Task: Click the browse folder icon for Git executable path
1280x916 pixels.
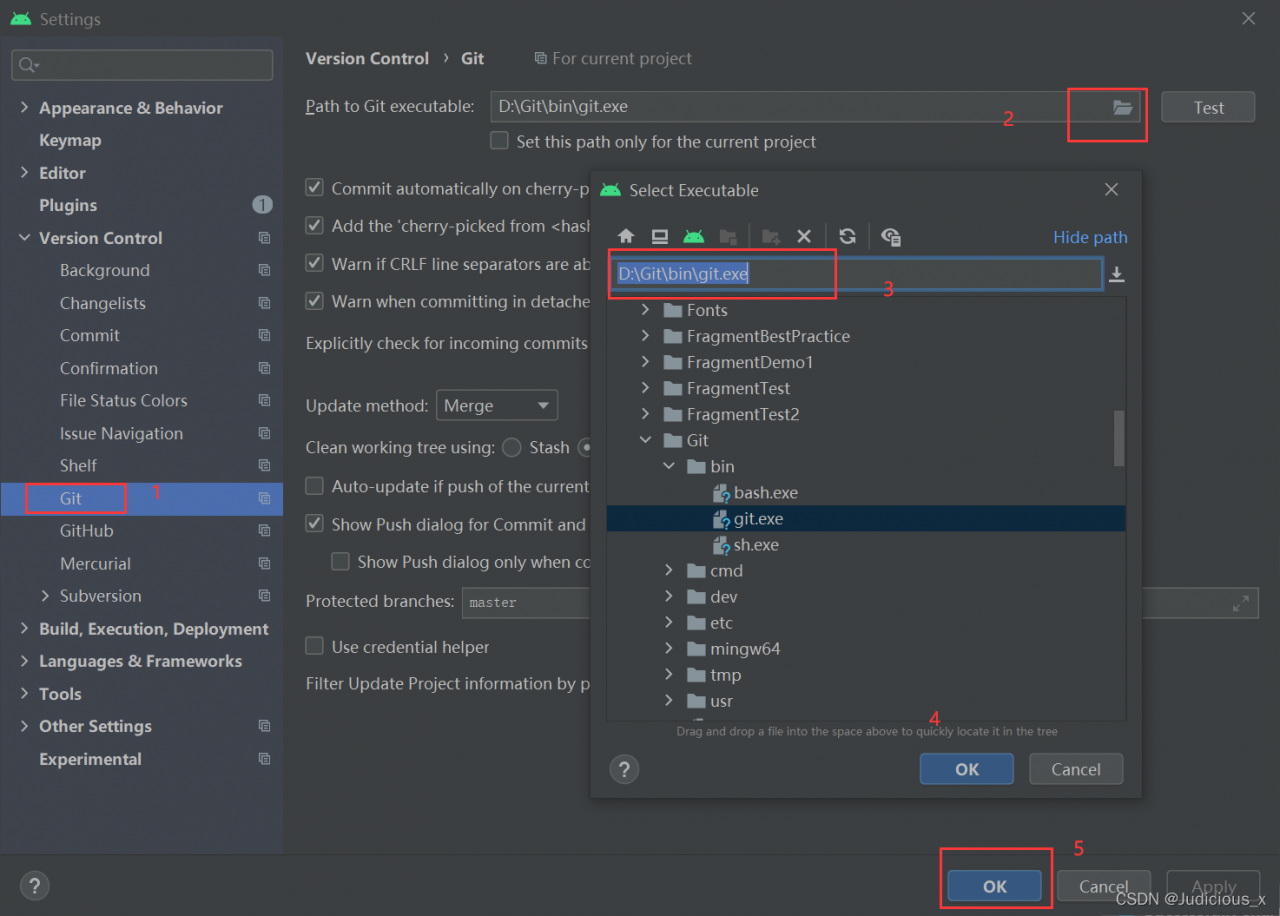Action: tap(1123, 107)
